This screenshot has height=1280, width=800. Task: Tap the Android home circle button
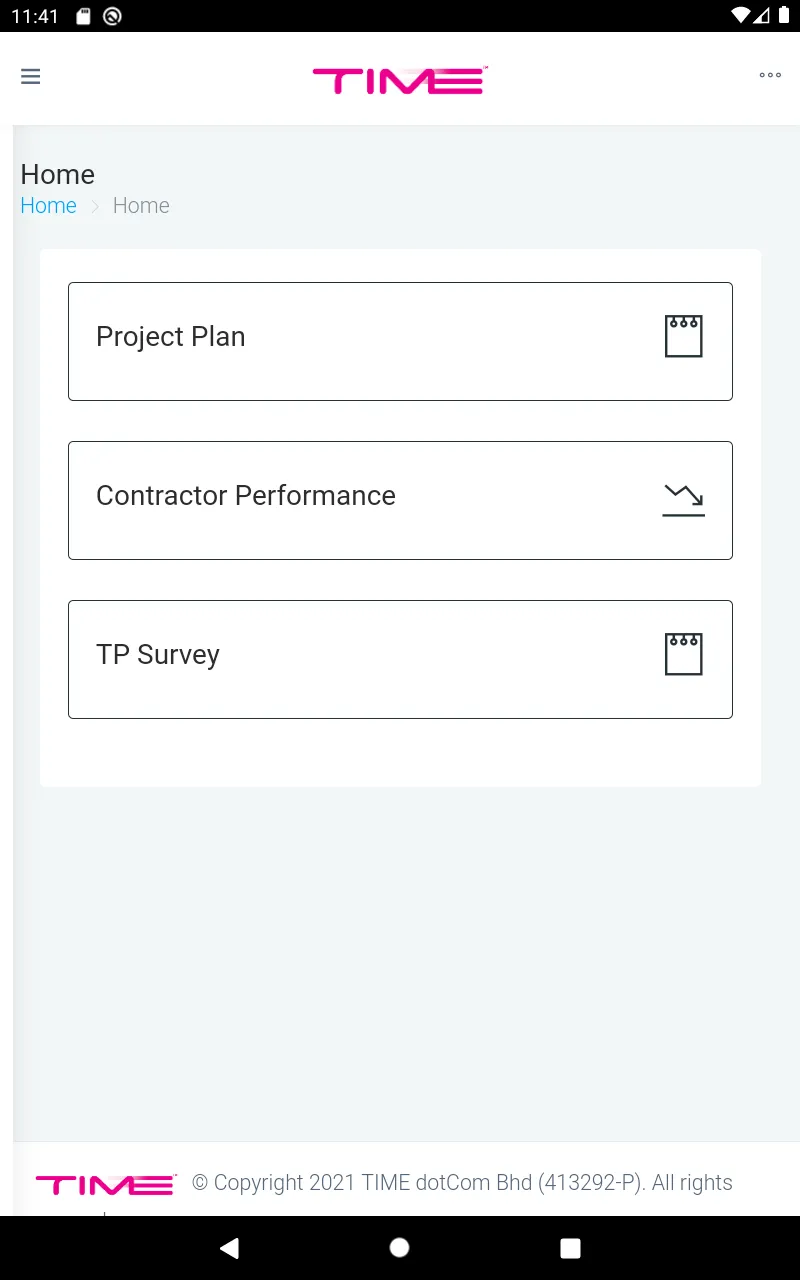coord(399,1247)
